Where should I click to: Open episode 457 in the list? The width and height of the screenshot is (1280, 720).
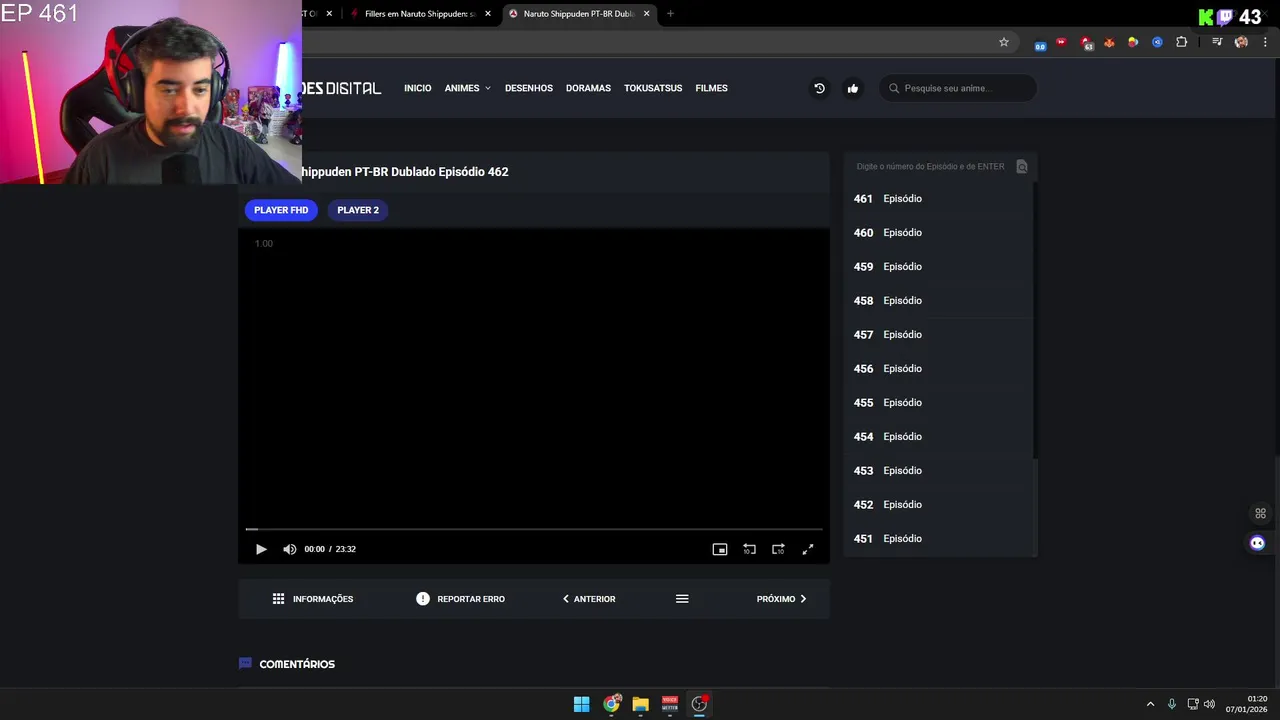click(938, 335)
